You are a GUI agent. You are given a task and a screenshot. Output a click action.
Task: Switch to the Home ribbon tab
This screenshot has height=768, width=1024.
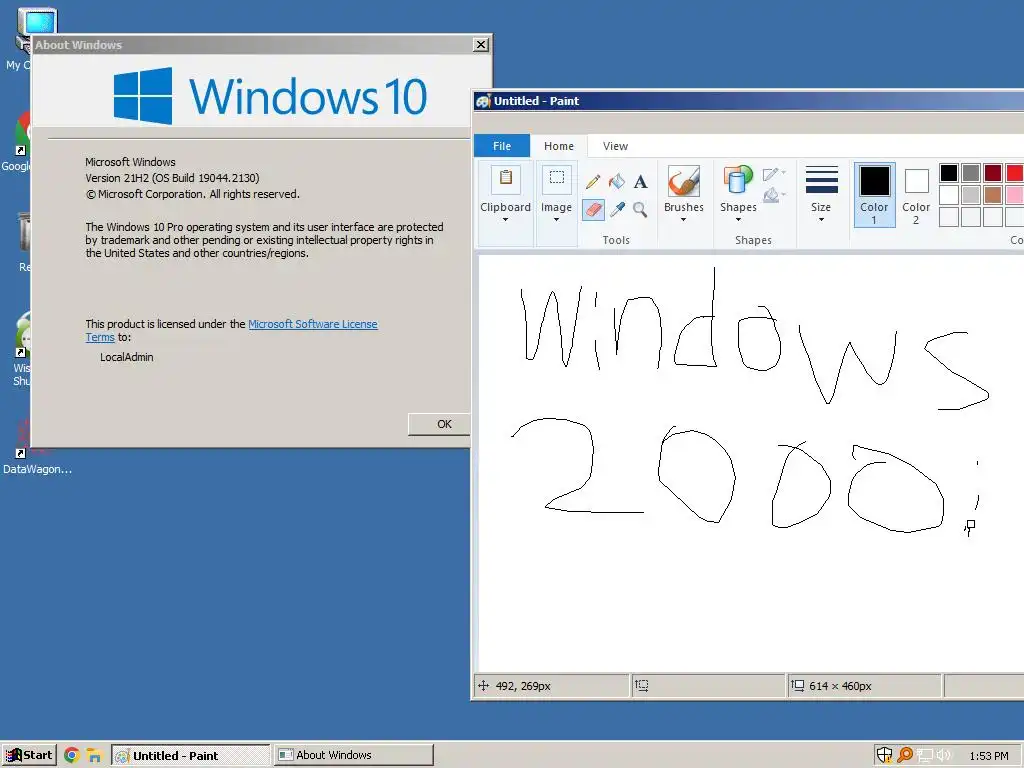(x=559, y=146)
